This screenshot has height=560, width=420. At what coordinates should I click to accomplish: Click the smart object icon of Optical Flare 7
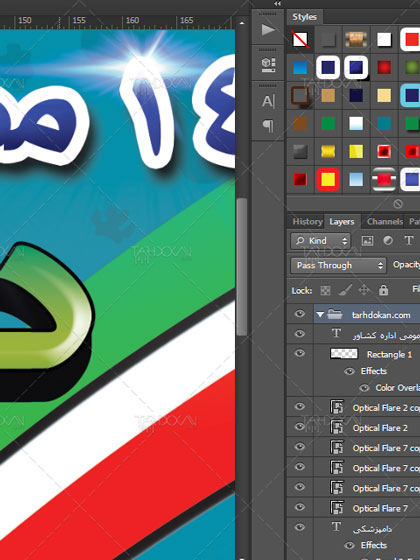pos(337,508)
